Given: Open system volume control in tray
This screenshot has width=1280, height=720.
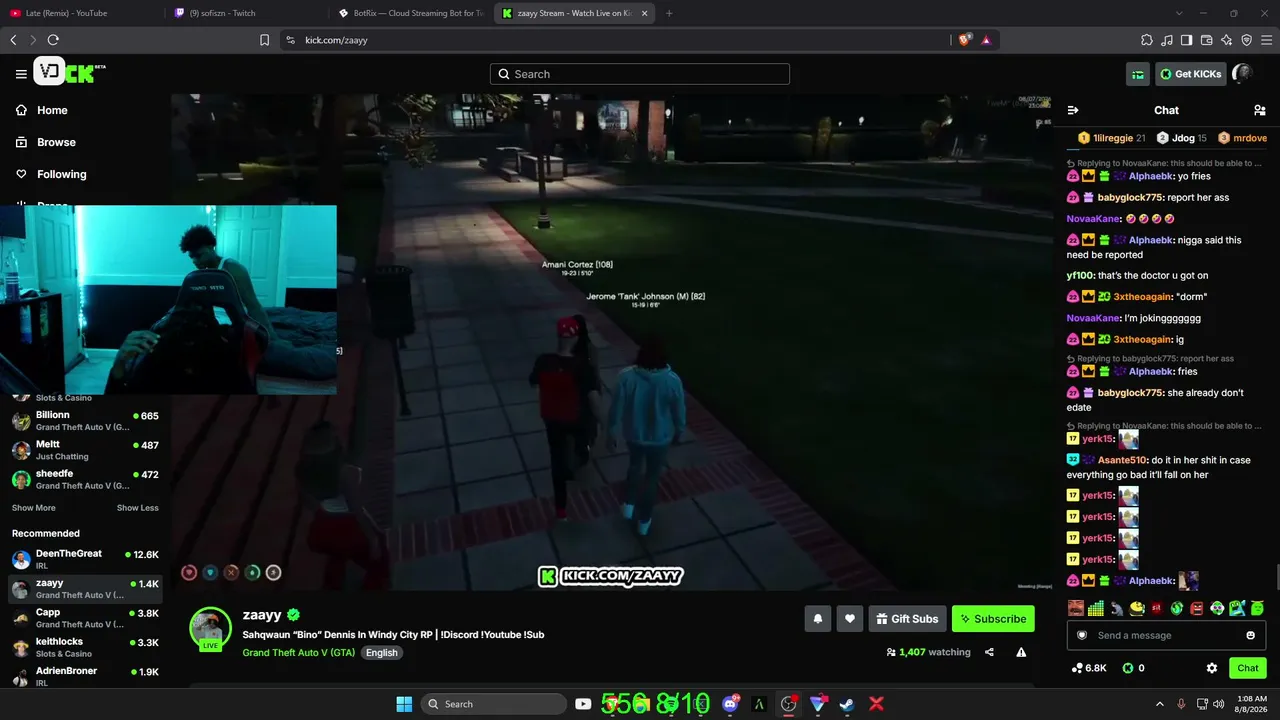Looking at the screenshot, I should tap(1218, 704).
